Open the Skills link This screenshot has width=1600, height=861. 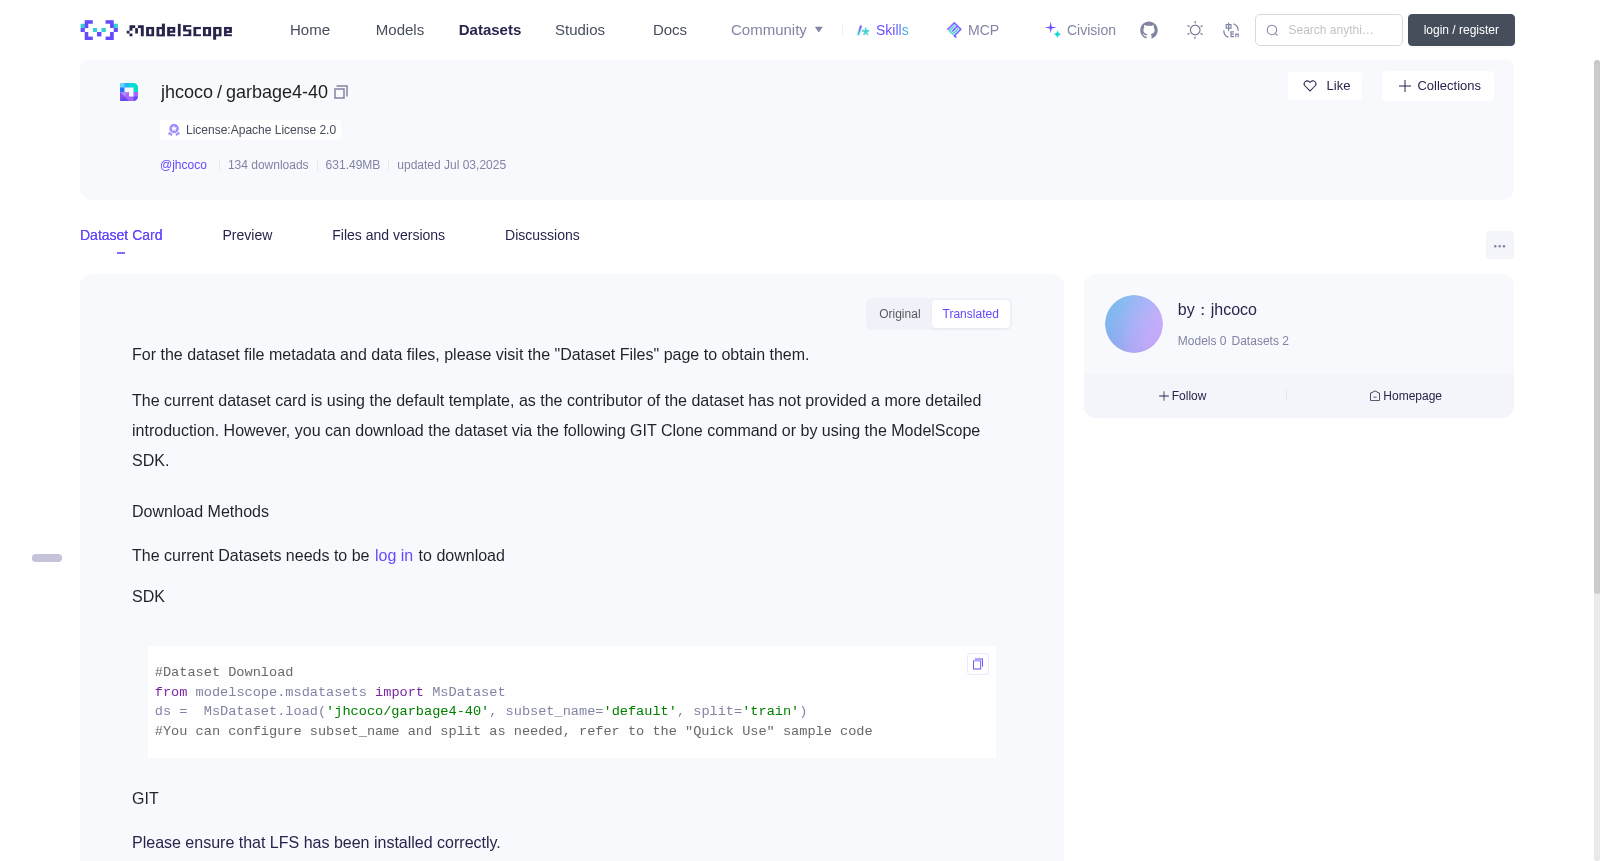click(x=882, y=30)
